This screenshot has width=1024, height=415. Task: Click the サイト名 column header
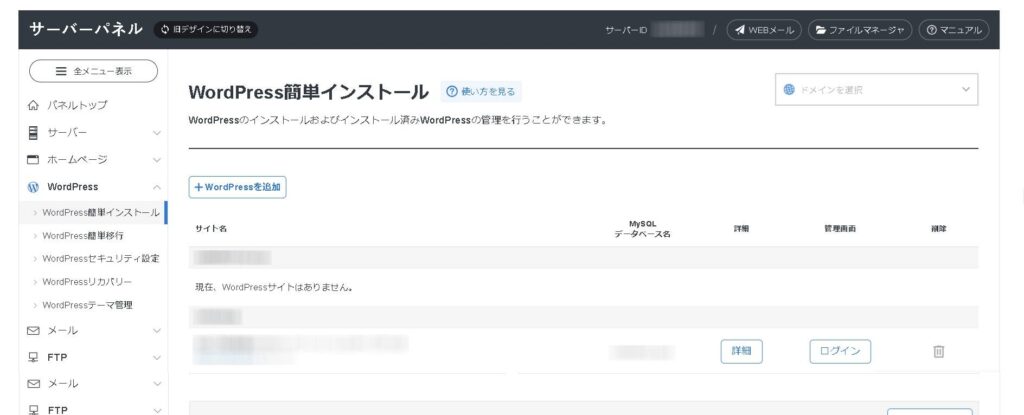tap(211, 229)
